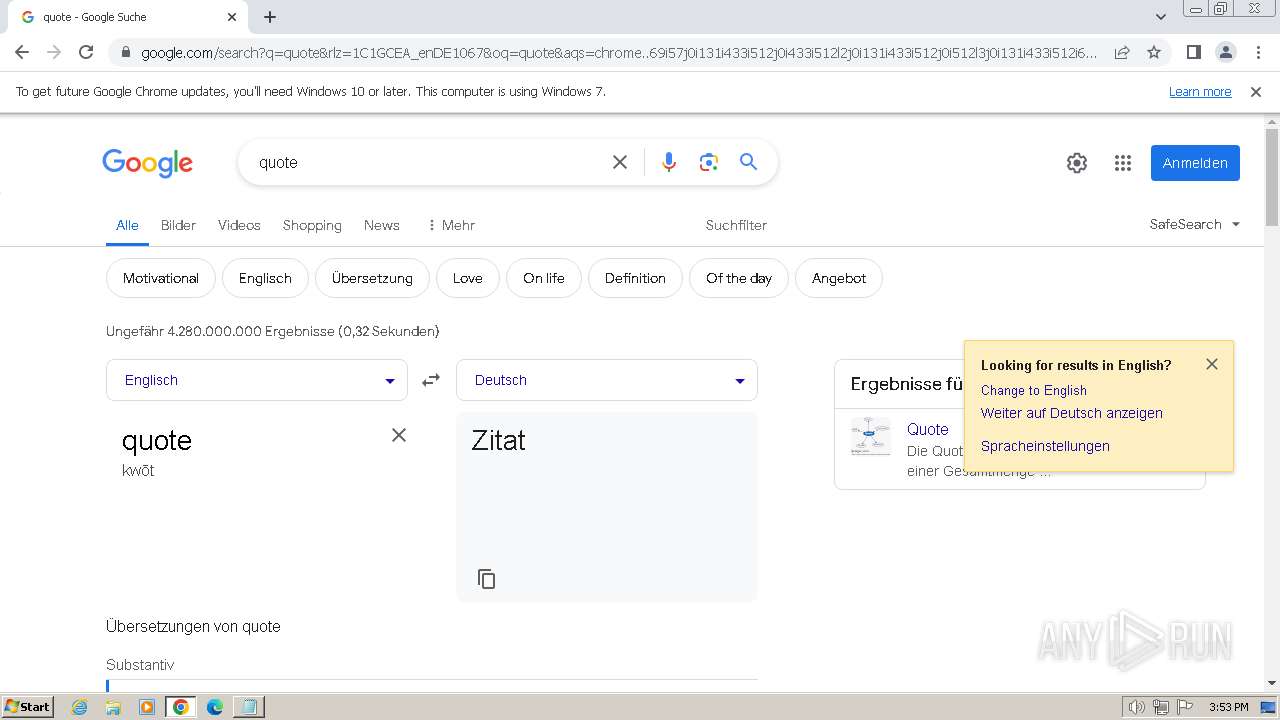Screen dimensions: 1280x720
Task: Select the Übersetzung filter chip
Action: 372,278
